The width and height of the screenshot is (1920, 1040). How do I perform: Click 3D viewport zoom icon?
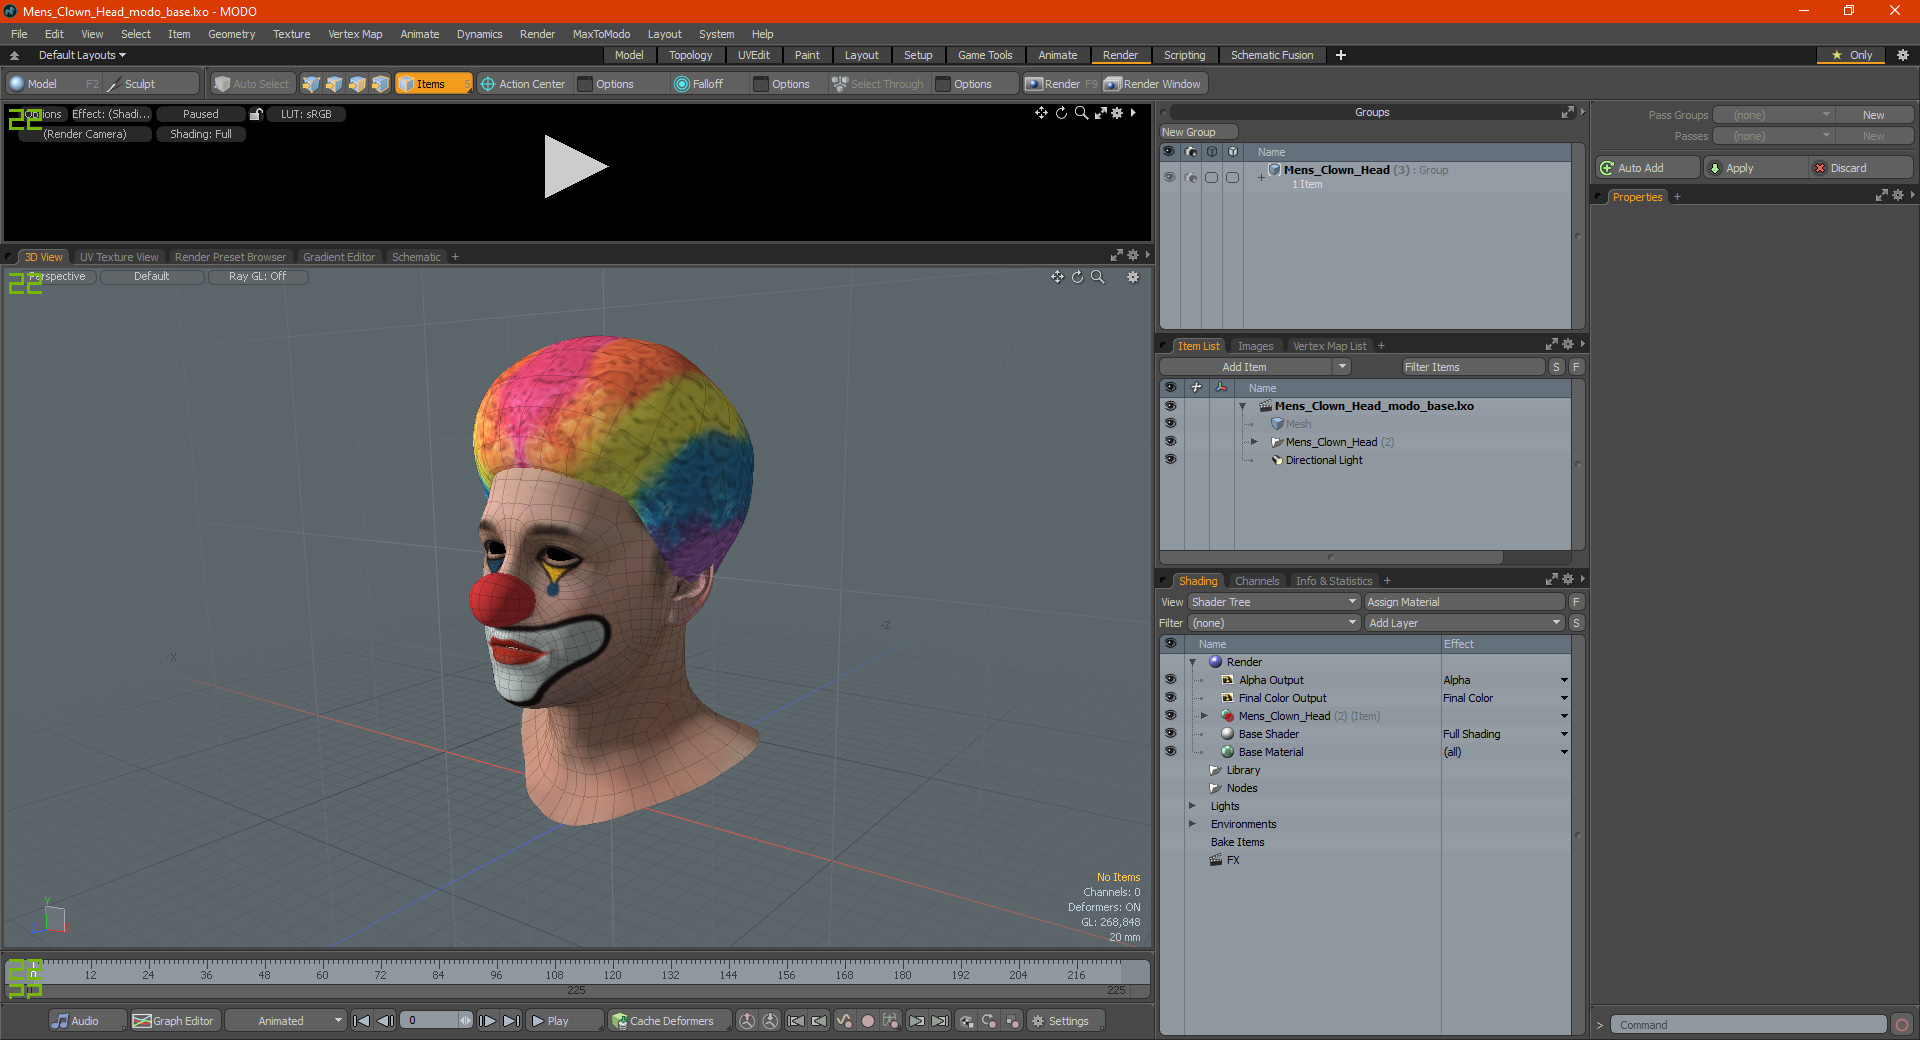pos(1097,277)
